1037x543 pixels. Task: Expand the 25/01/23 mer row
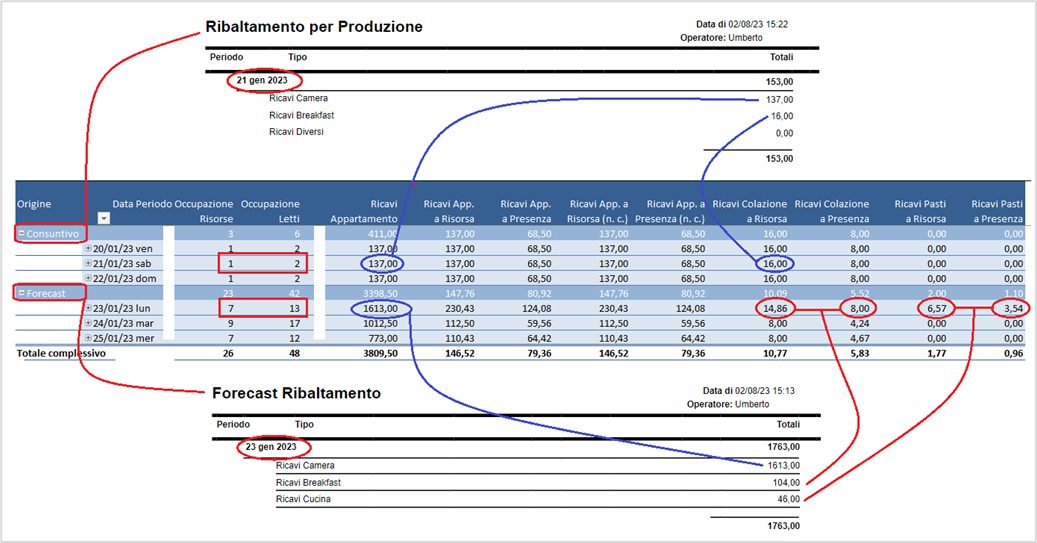click(x=88, y=338)
